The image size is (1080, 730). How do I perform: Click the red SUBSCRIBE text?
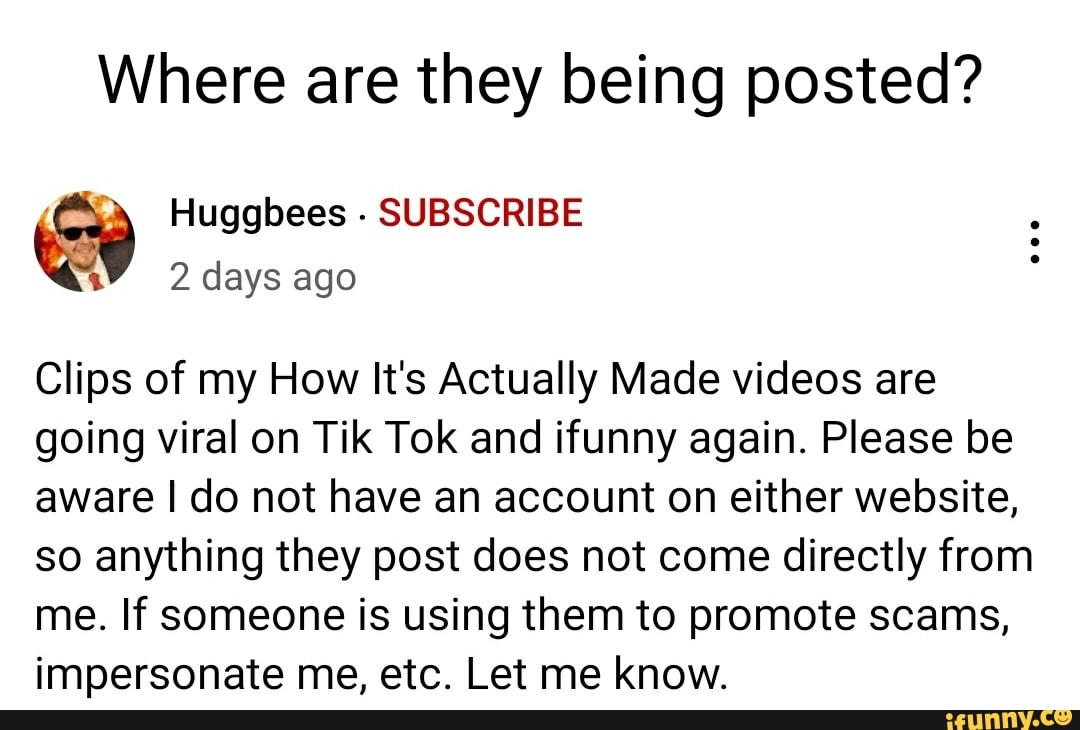coord(480,212)
